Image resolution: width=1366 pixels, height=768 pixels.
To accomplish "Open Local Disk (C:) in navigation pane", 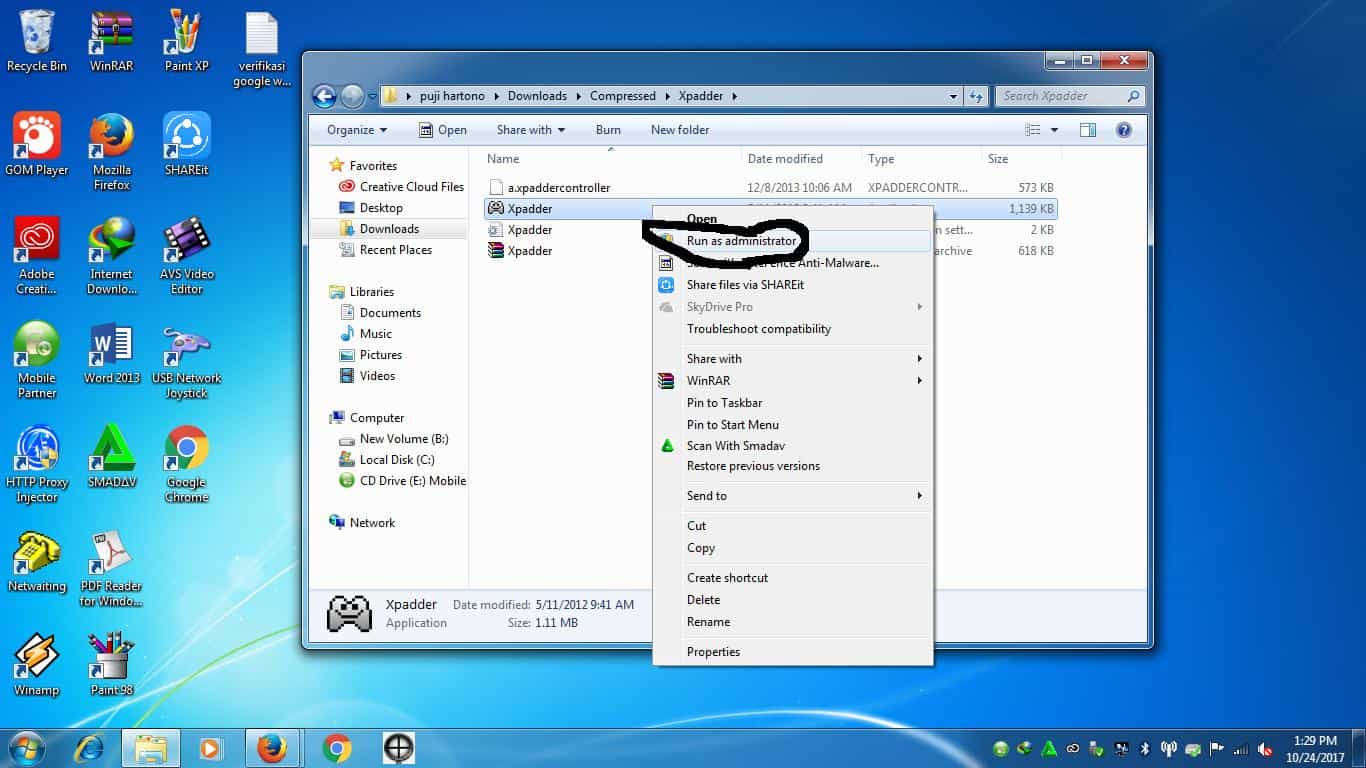I will click(387, 460).
